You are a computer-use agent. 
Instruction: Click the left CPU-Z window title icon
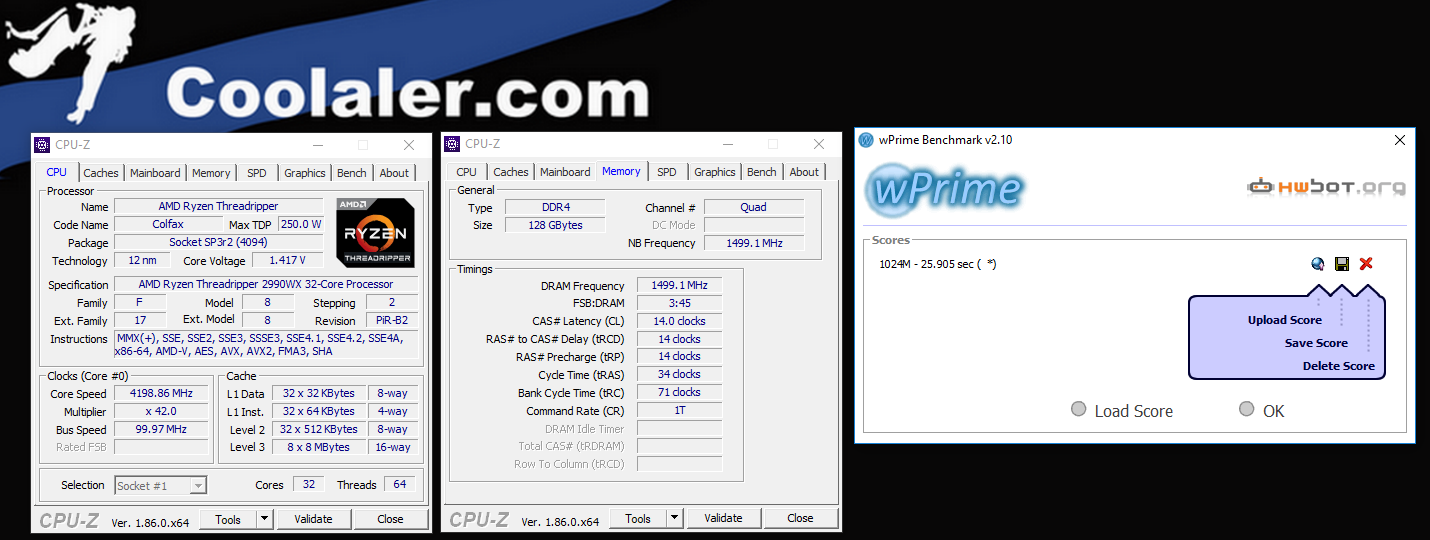[x=42, y=145]
